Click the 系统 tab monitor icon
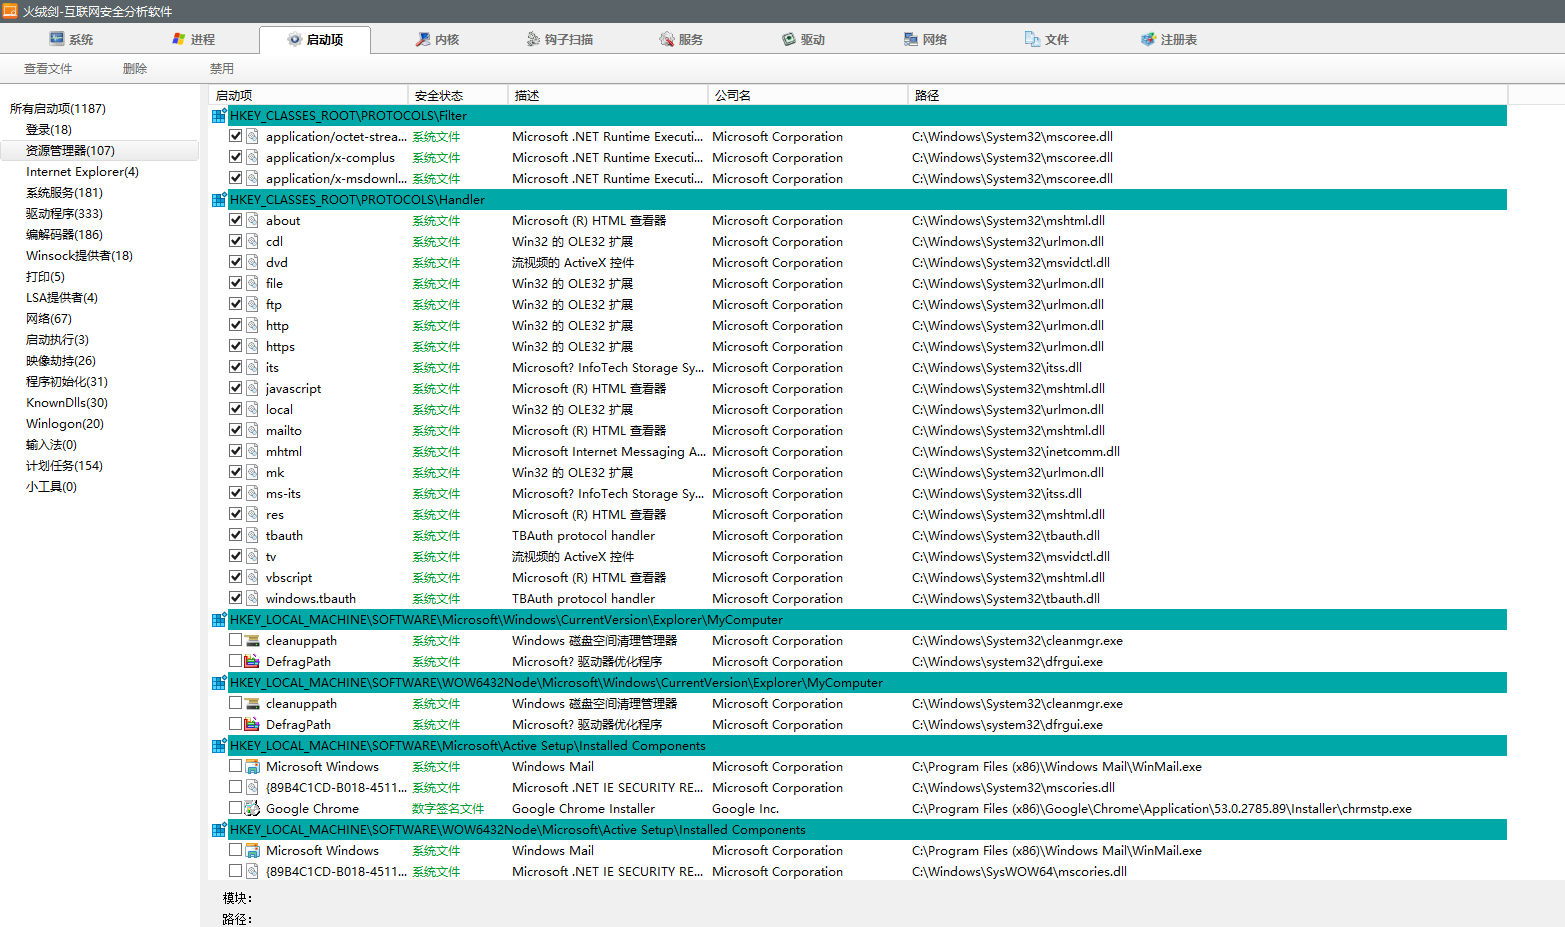Screen dimensions: 1565x927 click(x=57, y=39)
